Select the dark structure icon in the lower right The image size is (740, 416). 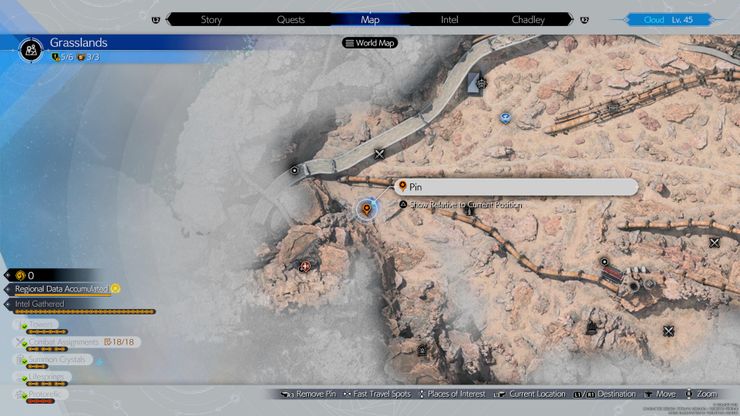click(x=592, y=328)
